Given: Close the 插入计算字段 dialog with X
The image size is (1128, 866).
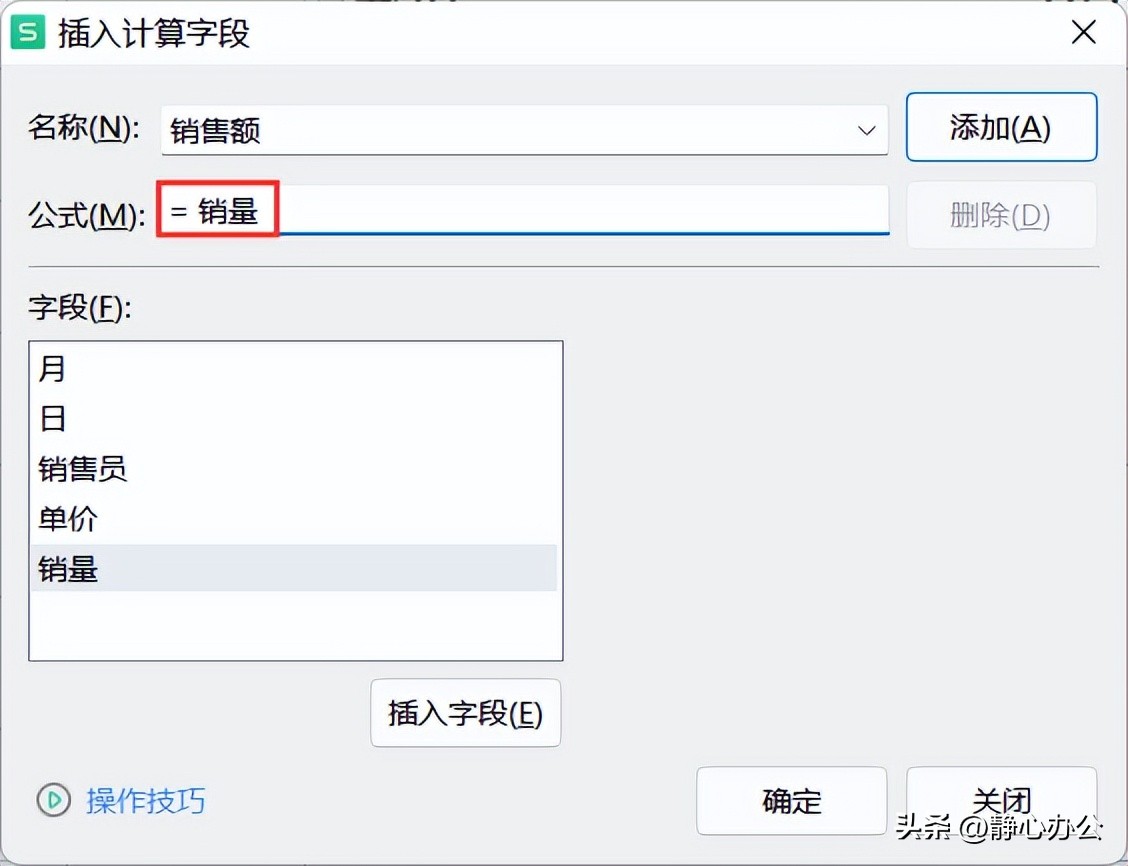Looking at the screenshot, I should point(1083,32).
